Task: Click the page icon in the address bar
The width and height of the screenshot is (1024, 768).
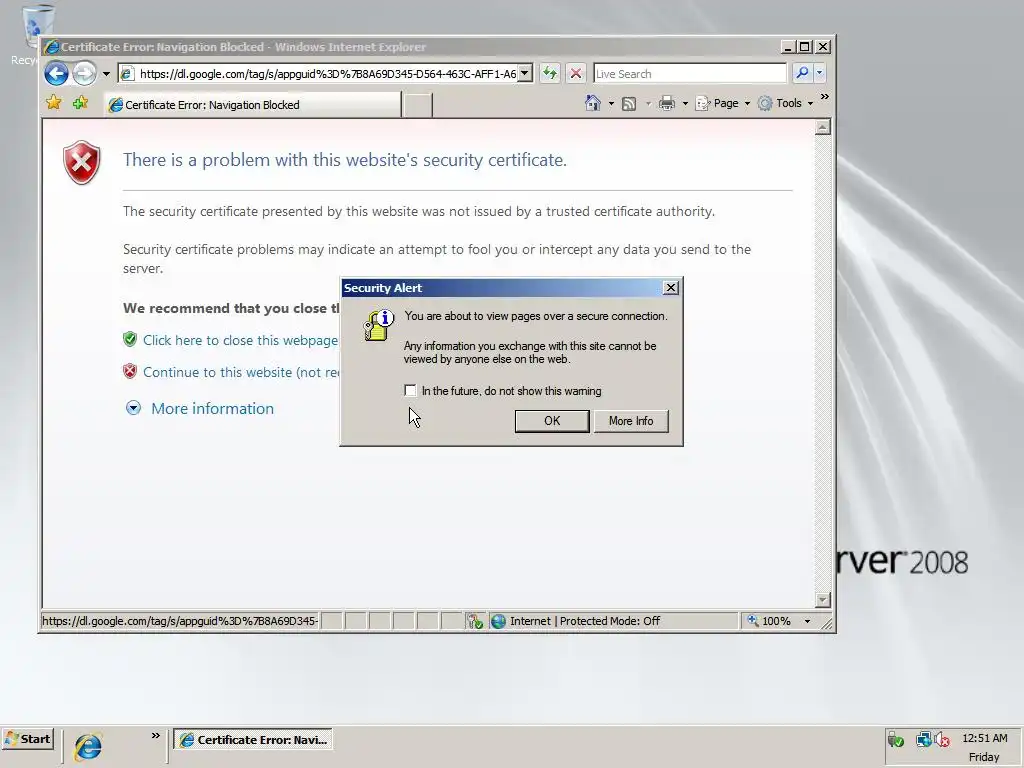Action: click(128, 74)
